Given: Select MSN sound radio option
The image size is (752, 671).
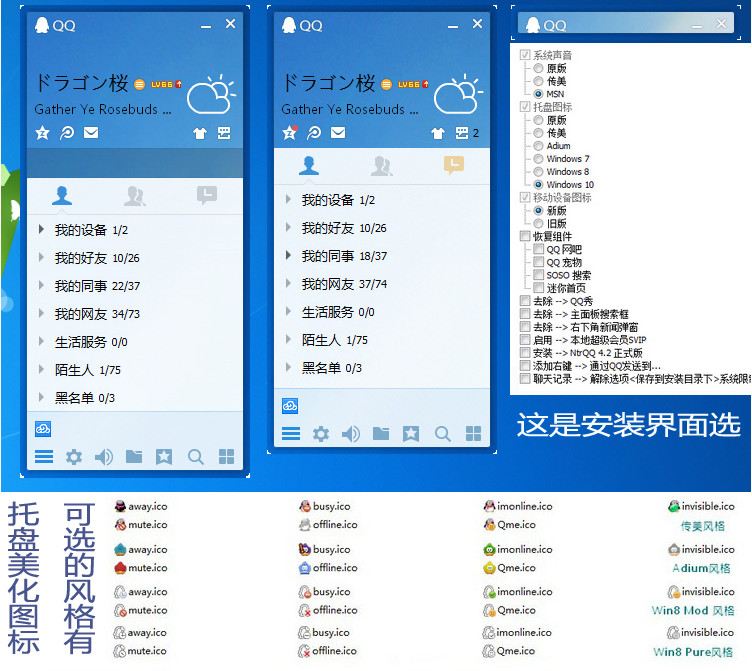Looking at the screenshot, I should pyautogui.click(x=538, y=94).
